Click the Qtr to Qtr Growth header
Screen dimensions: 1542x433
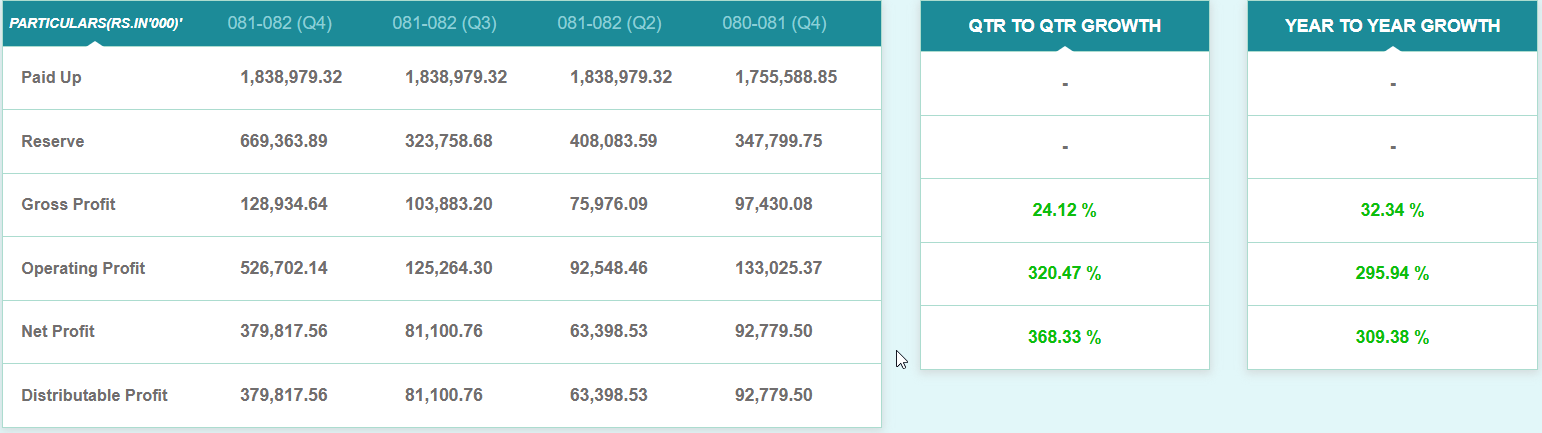tap(1064, 26)
